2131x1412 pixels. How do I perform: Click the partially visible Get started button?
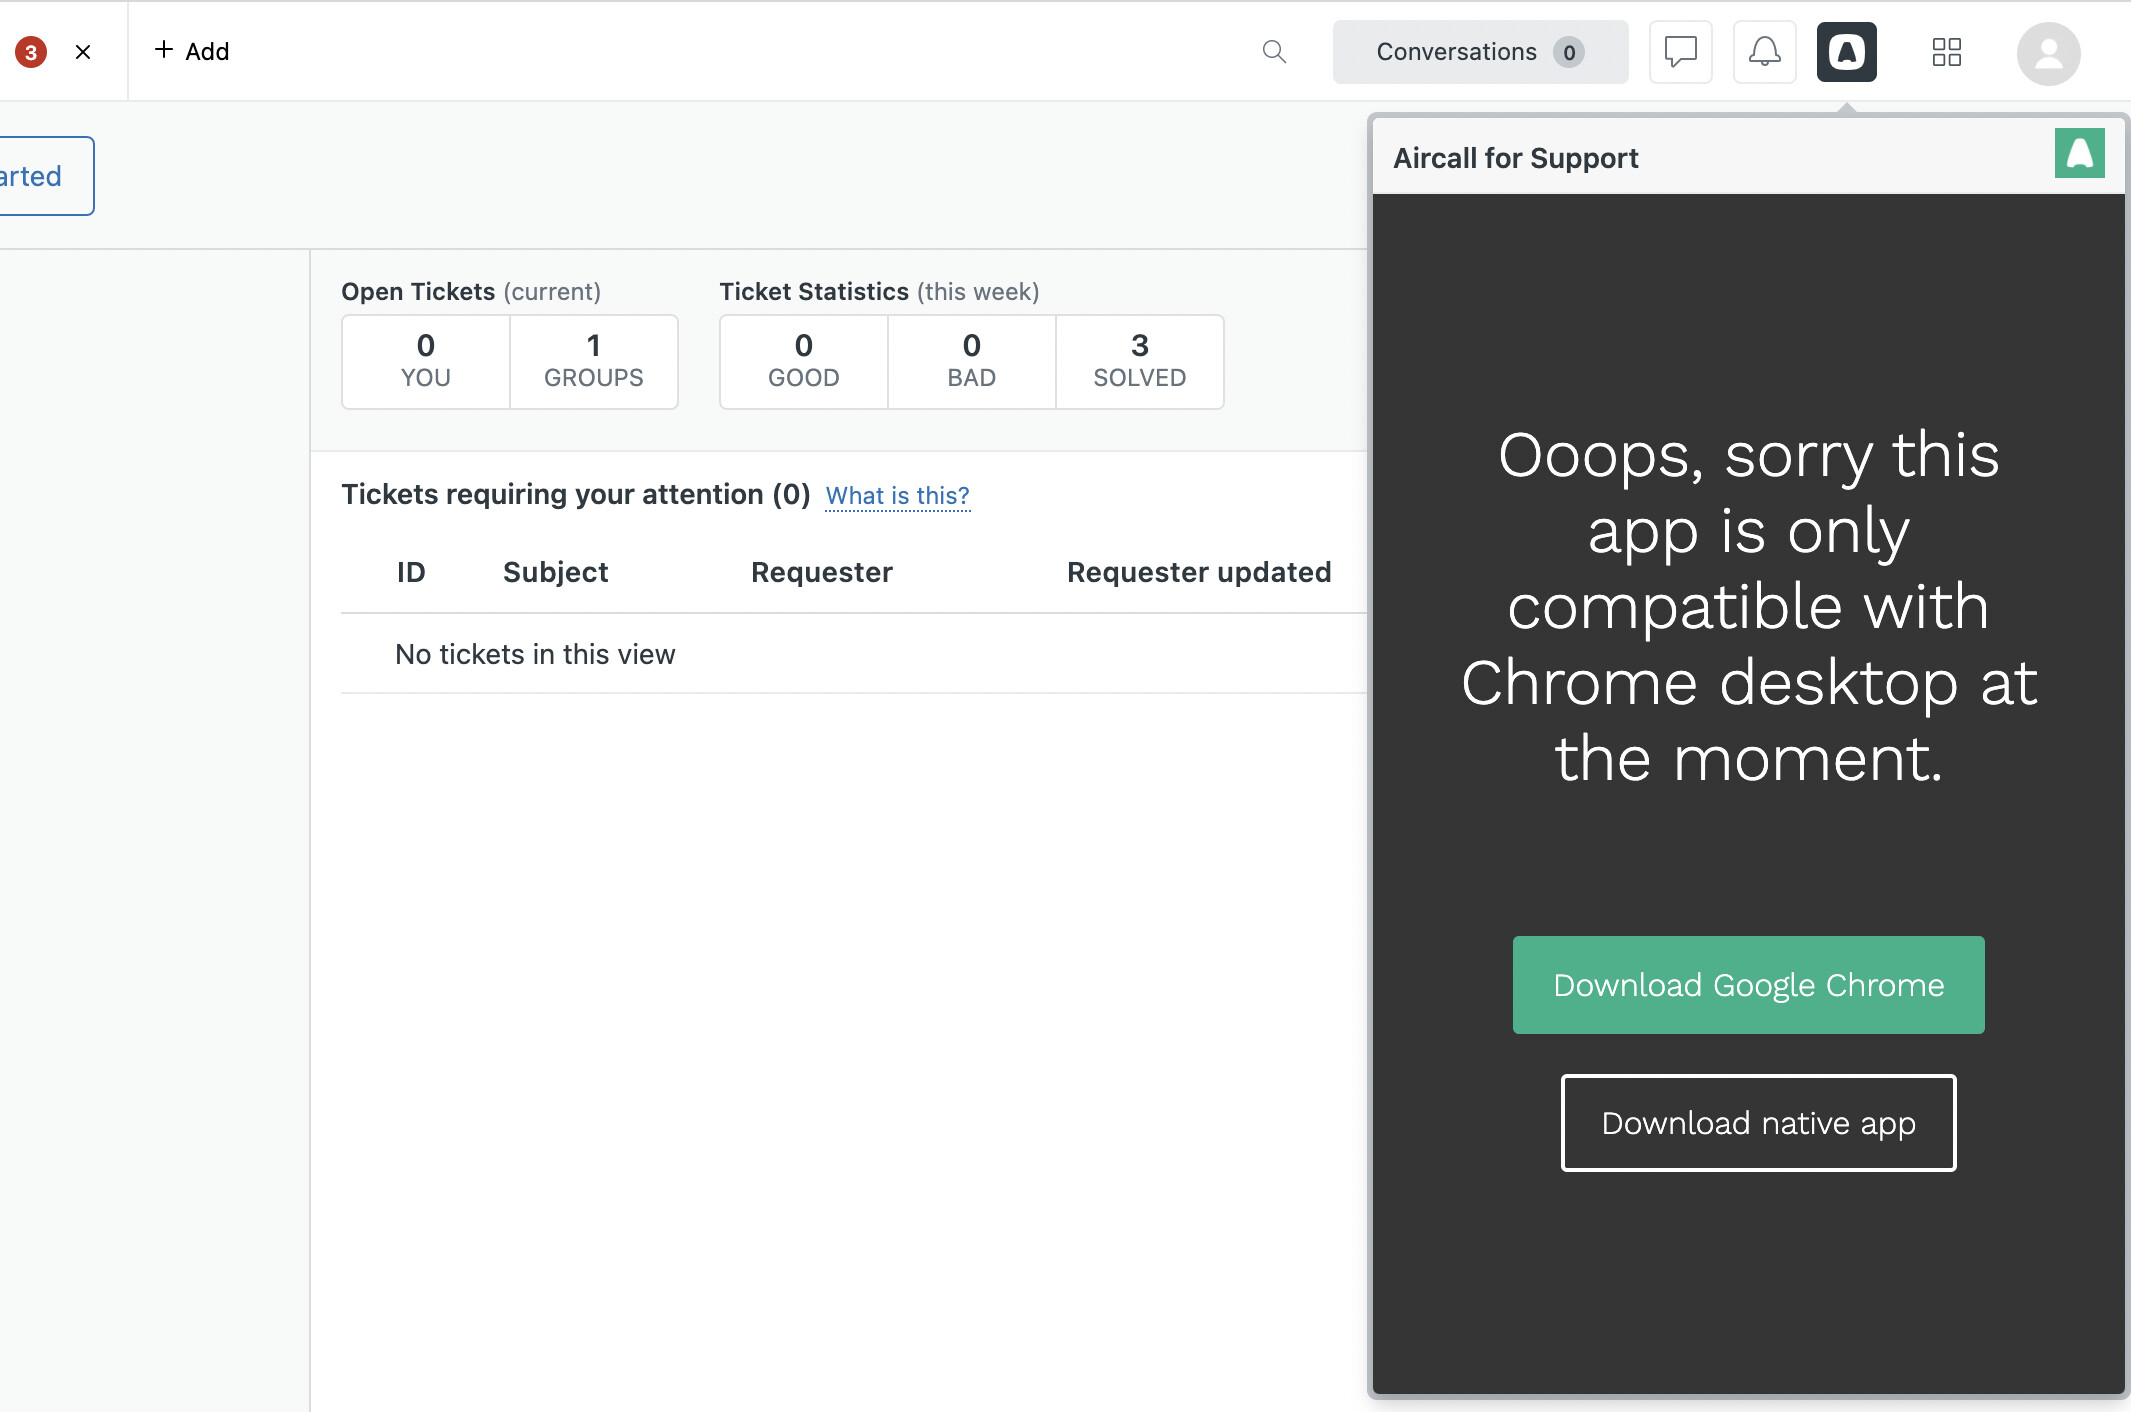[40, 176]
